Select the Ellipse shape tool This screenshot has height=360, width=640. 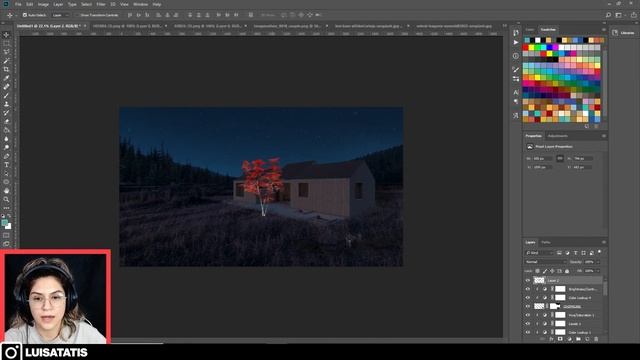point(6,182)
